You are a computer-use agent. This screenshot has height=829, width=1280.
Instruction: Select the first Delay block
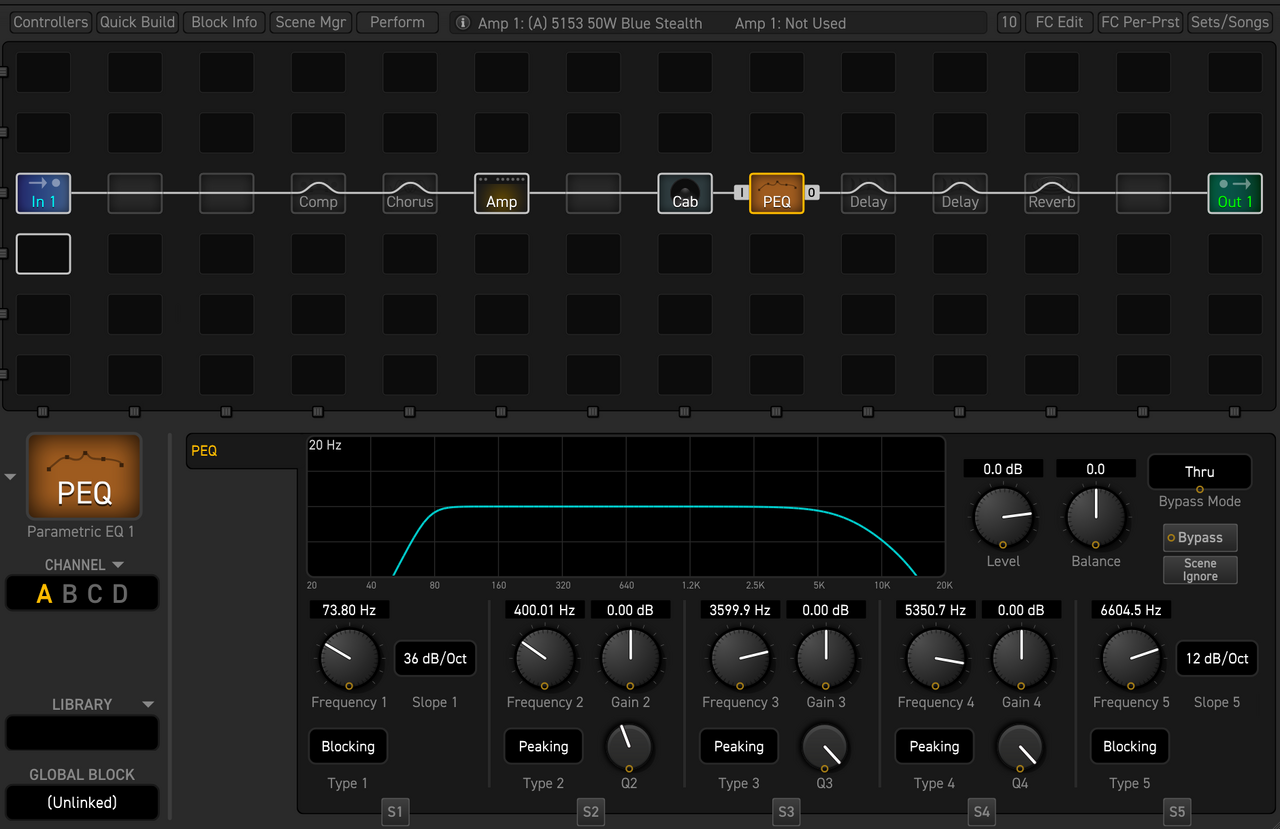(x=868, y=193)
